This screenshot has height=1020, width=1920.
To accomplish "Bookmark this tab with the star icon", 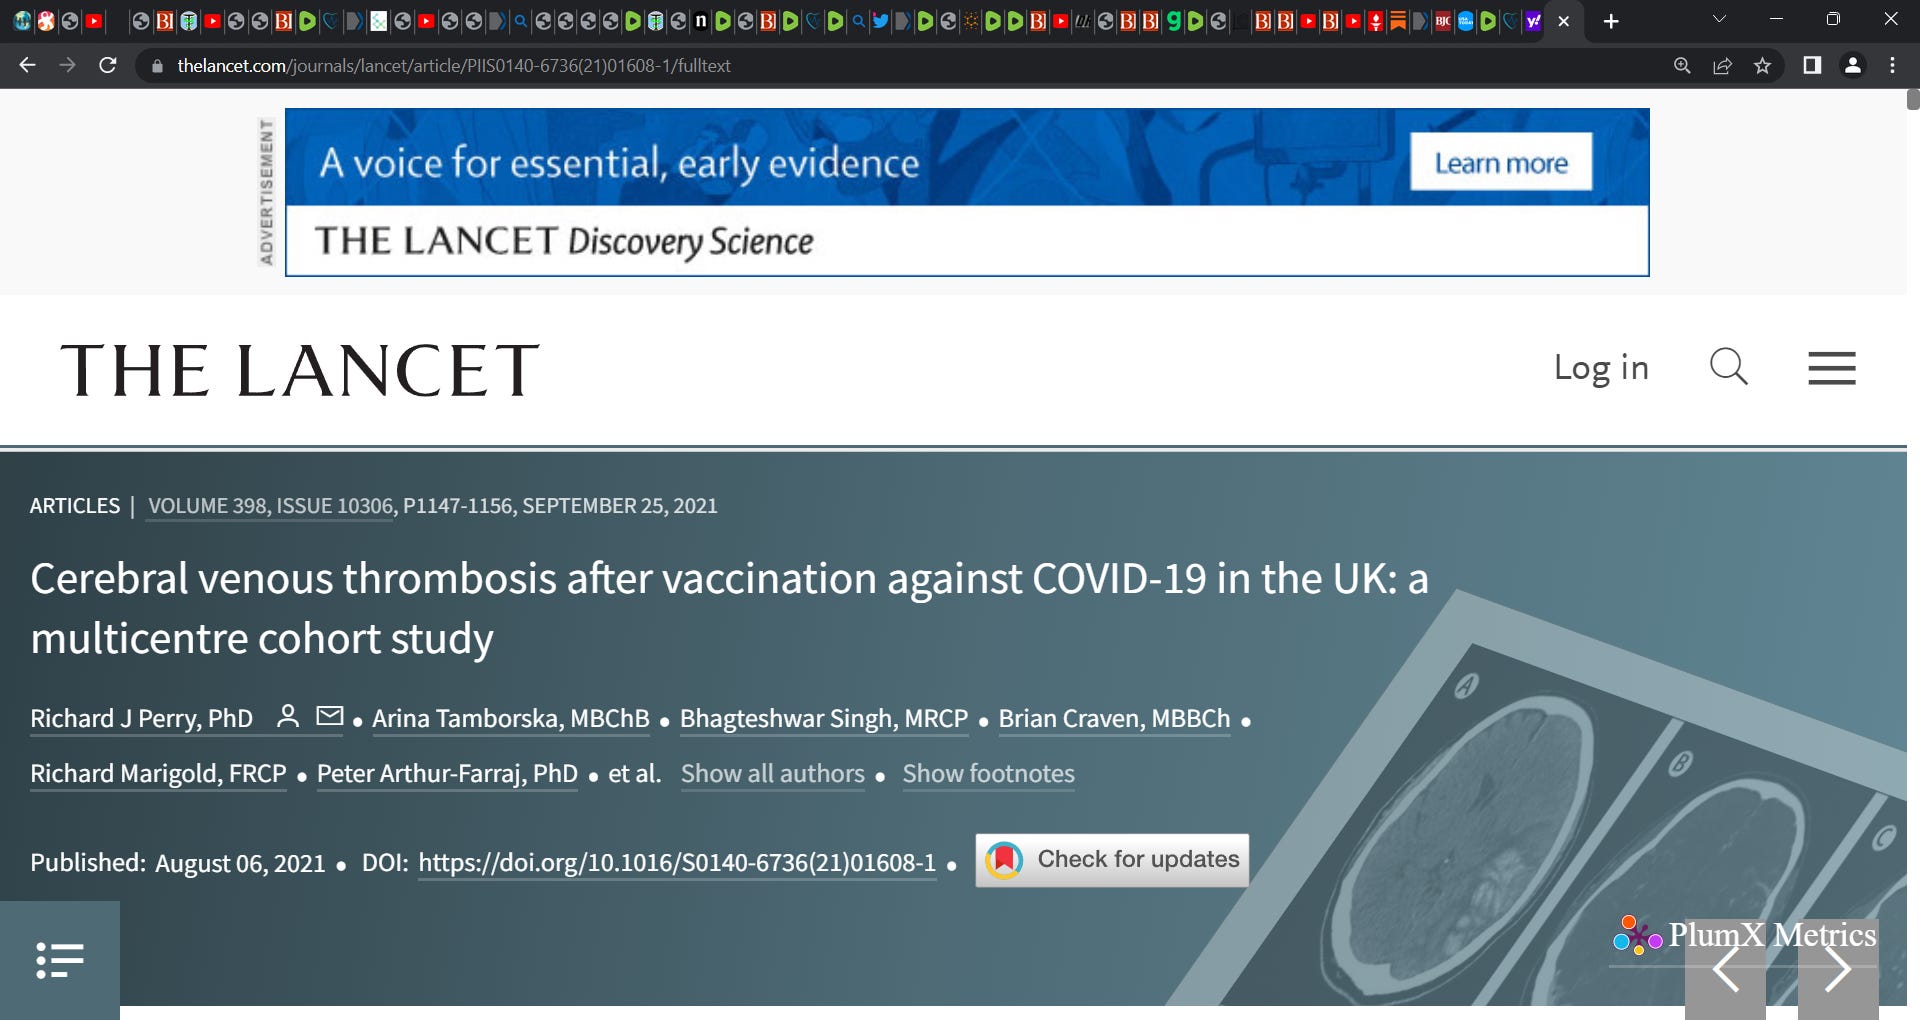I will click(x=1762, y=65).
